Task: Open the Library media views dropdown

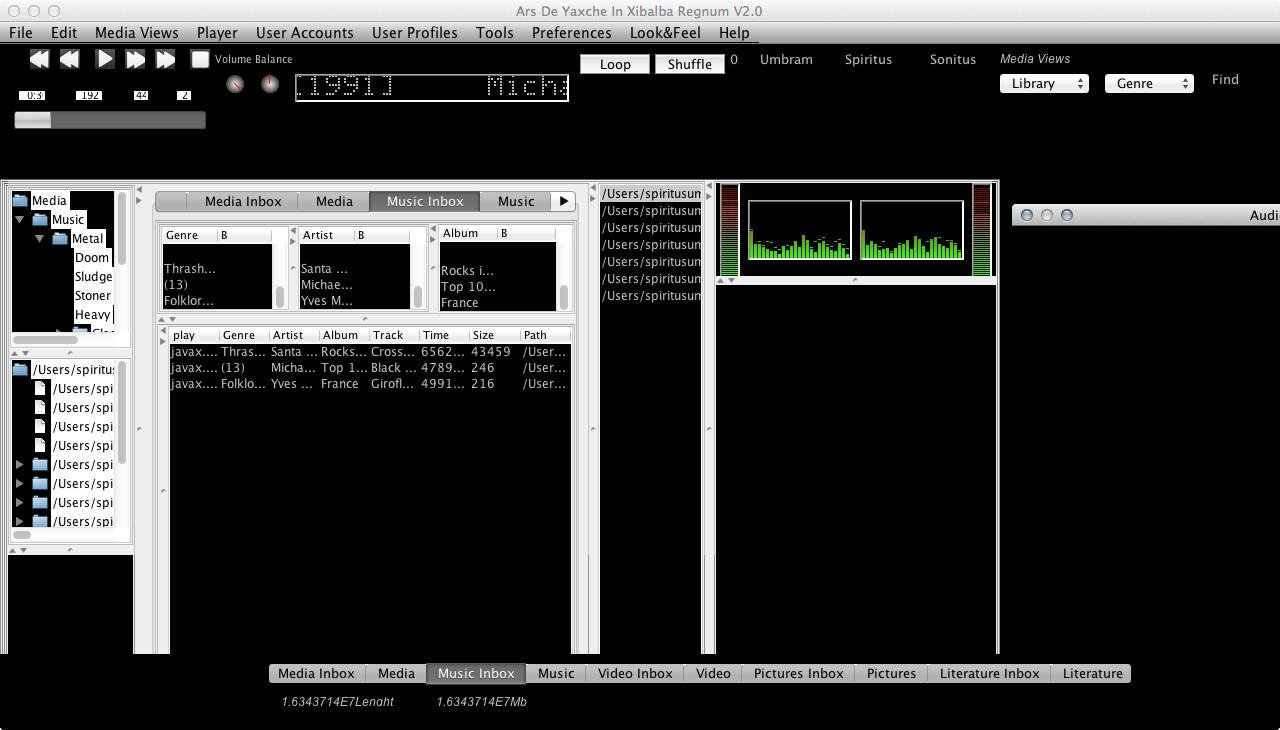Action: (x=1044, y=83)
